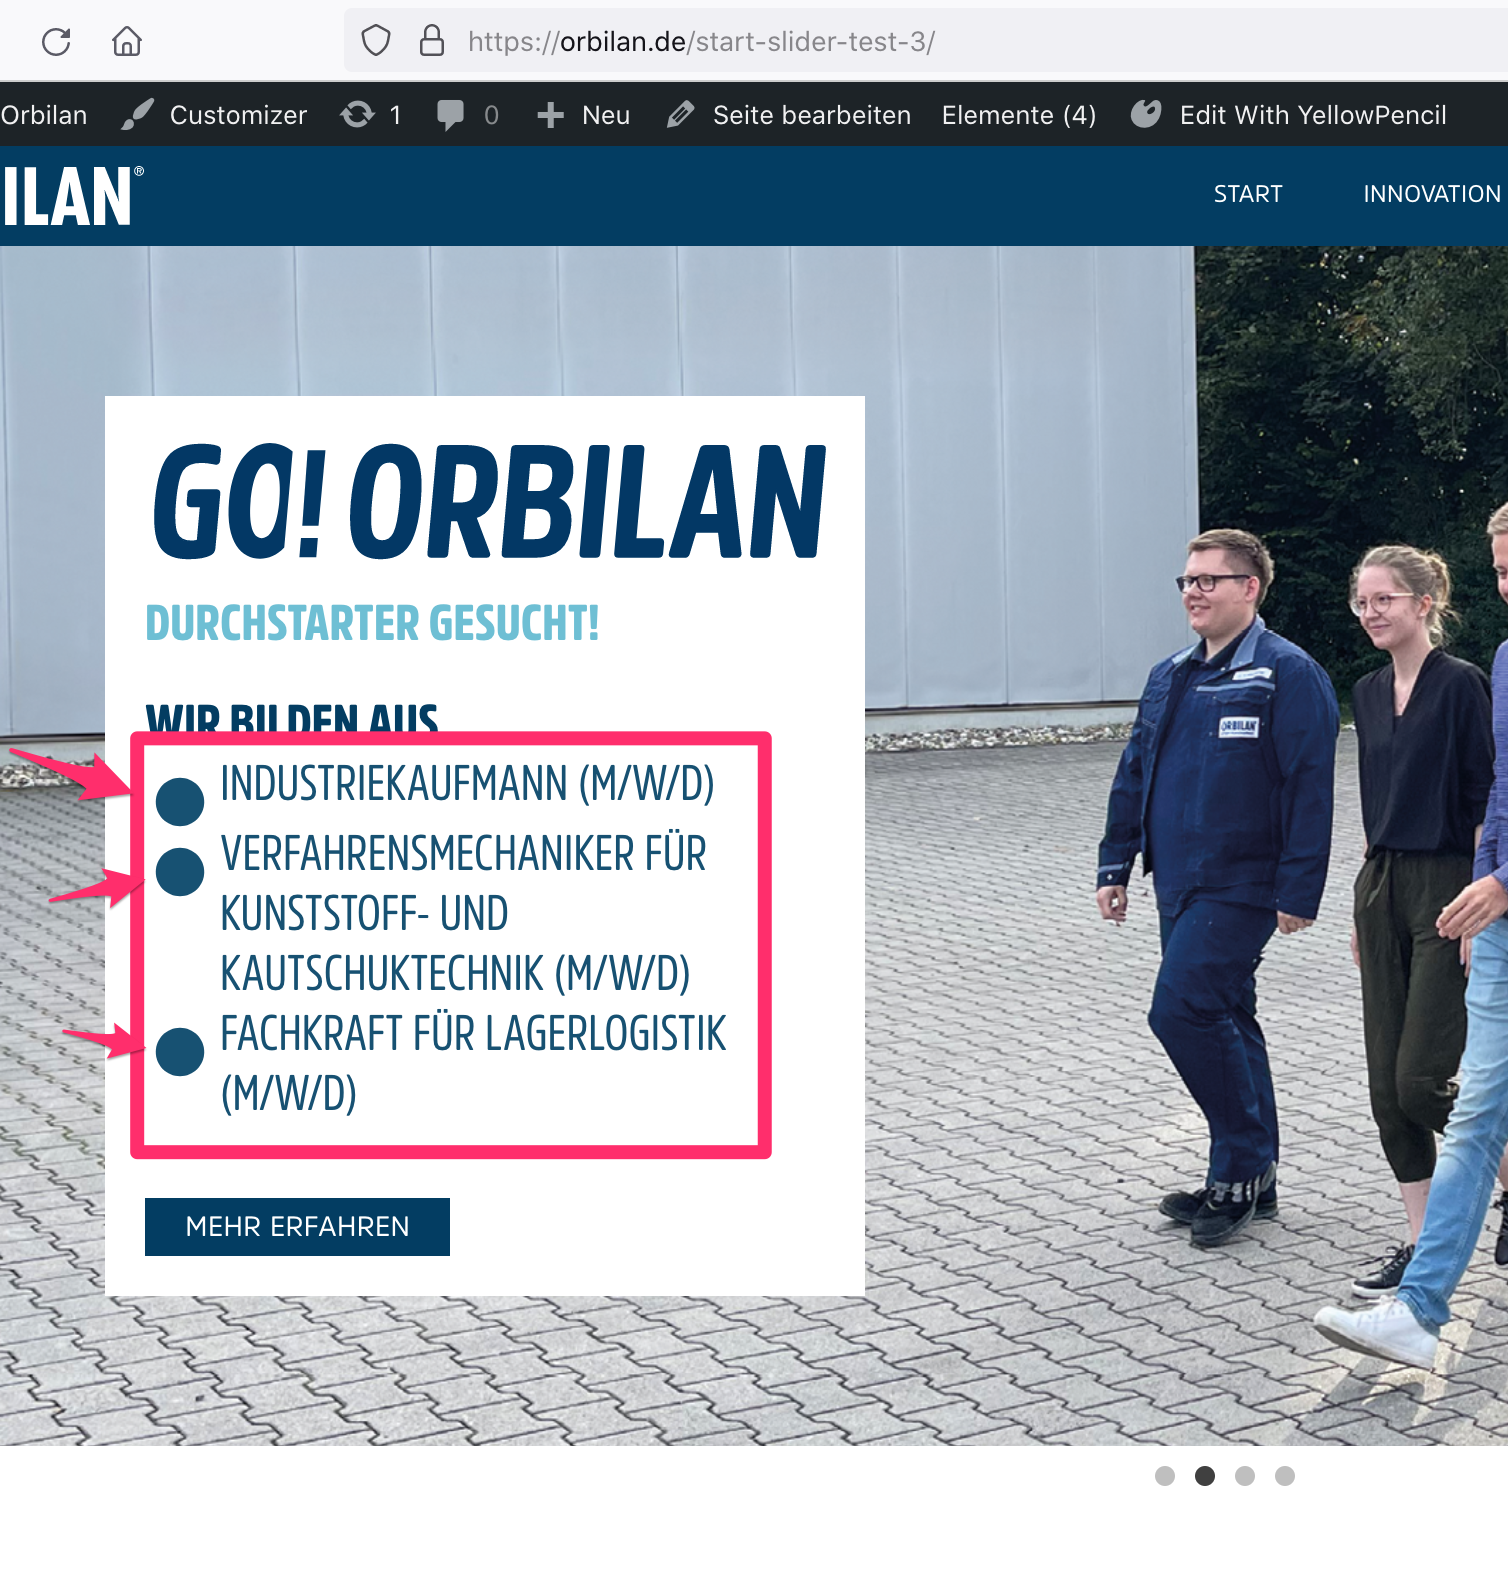Open the Neu admin bar menu
The width and height of the screenshot is (1508, 1574).
point(606,115)
